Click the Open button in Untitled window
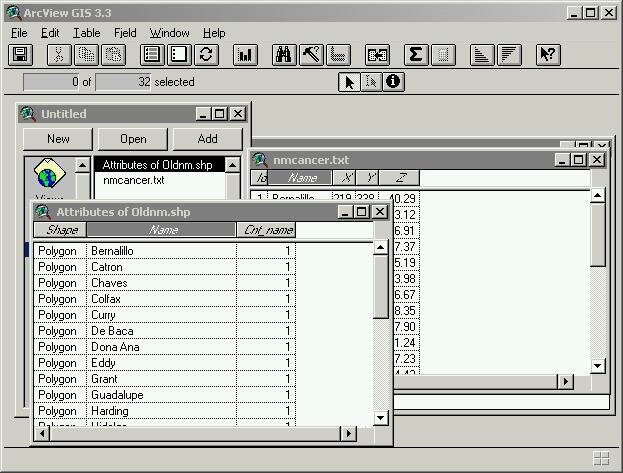This screenshot has width=623, height=473. click(133, 139)
